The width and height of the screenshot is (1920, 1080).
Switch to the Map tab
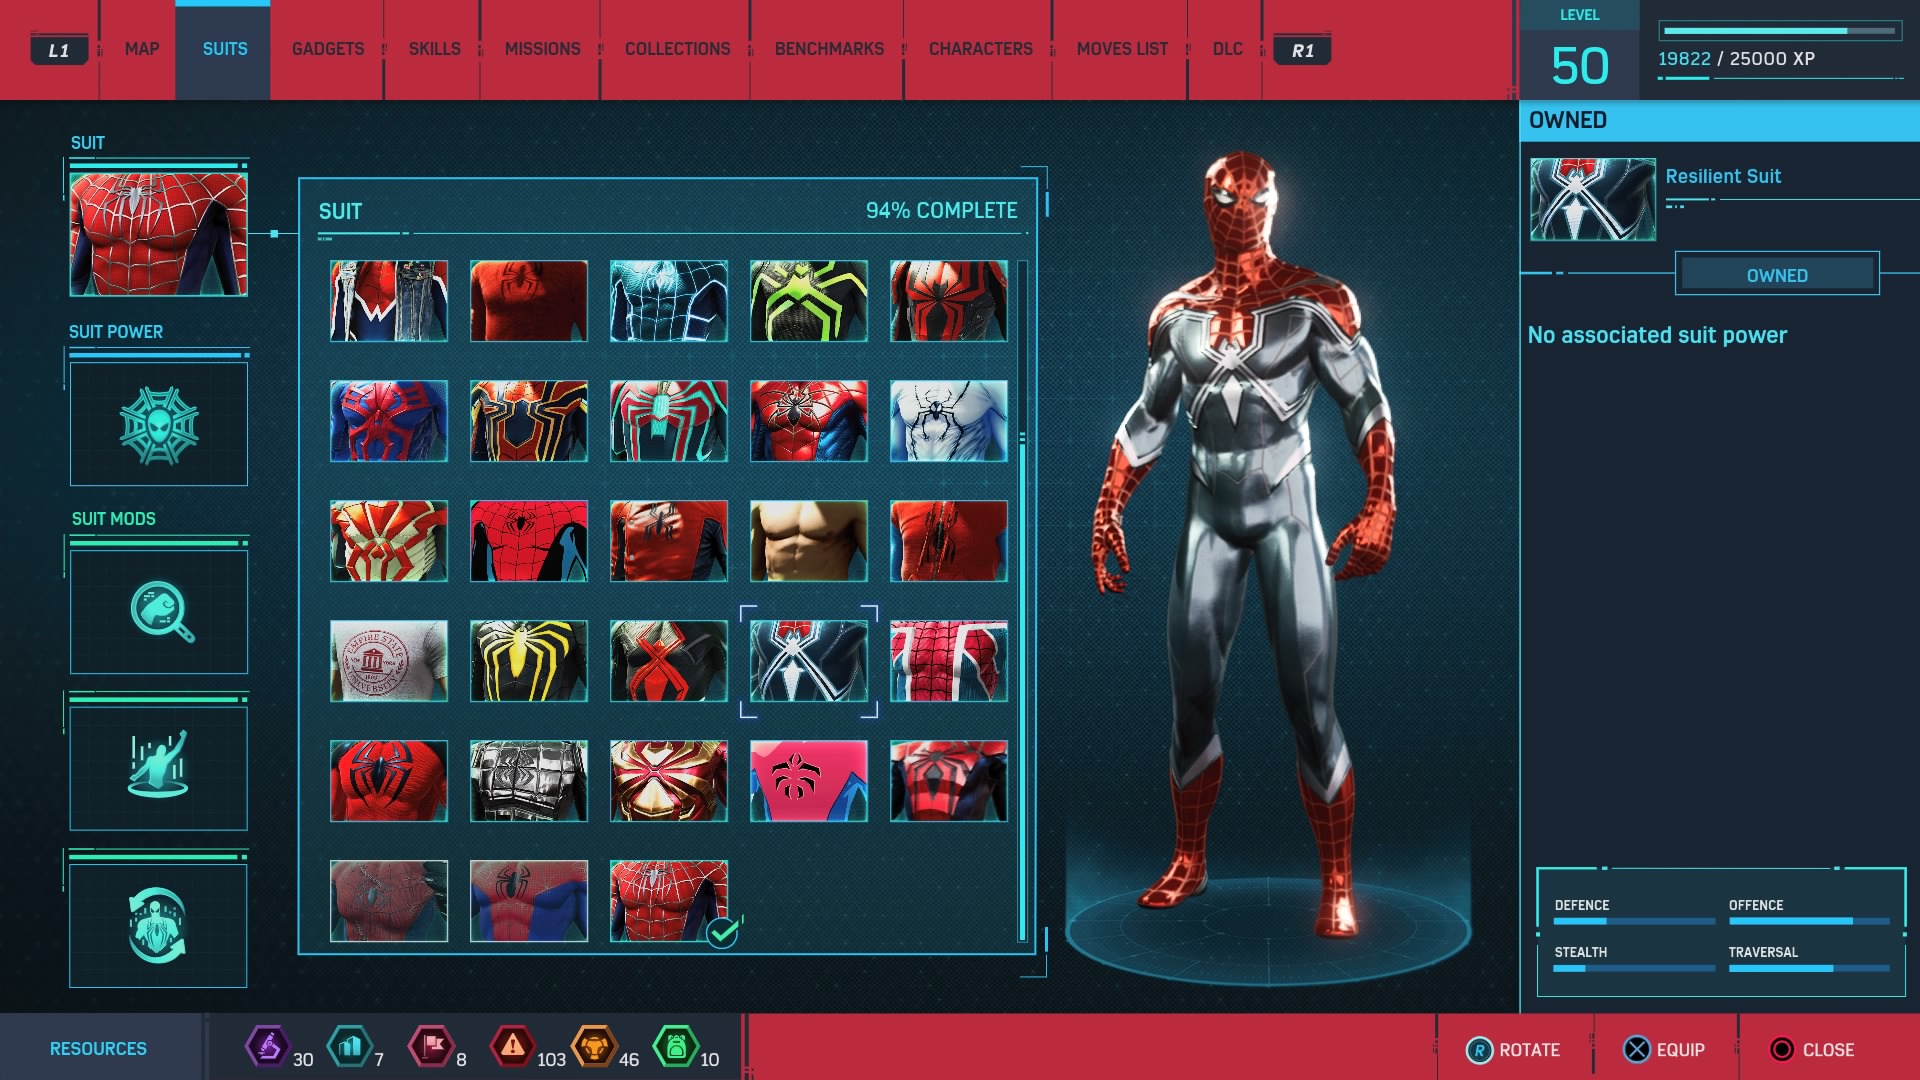(x=142, y=49)
